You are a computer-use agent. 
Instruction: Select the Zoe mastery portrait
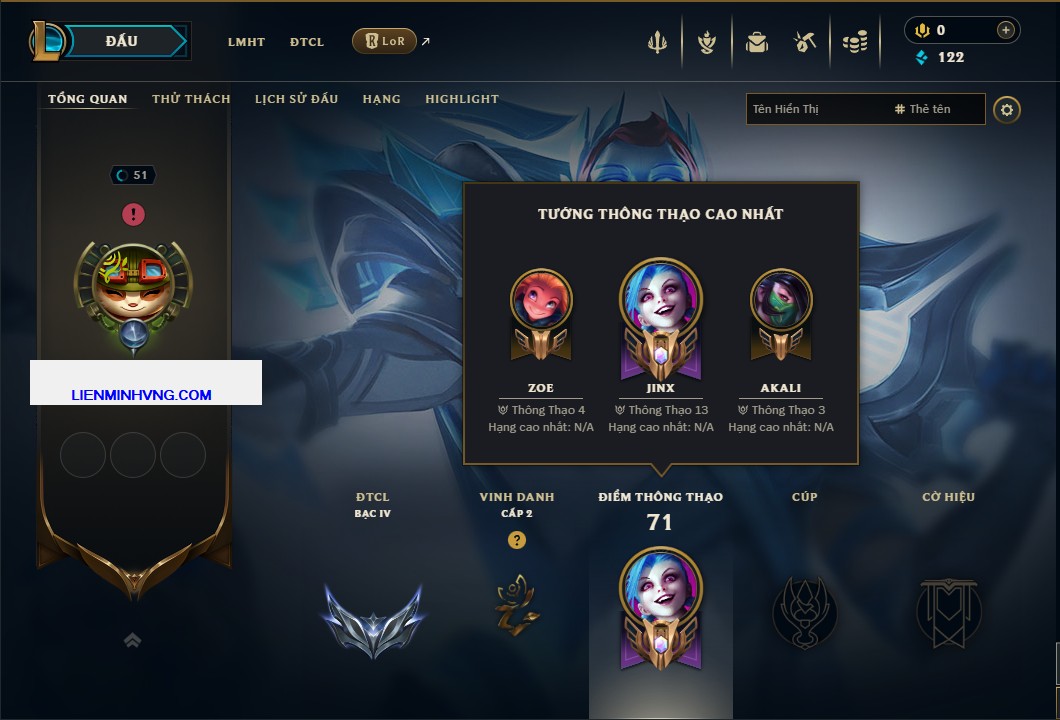coord(541,314)
